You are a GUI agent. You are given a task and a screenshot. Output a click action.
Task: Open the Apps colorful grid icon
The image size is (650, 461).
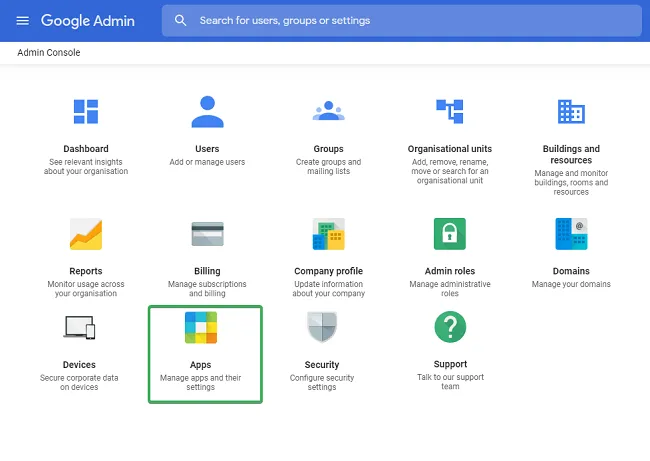201,328
